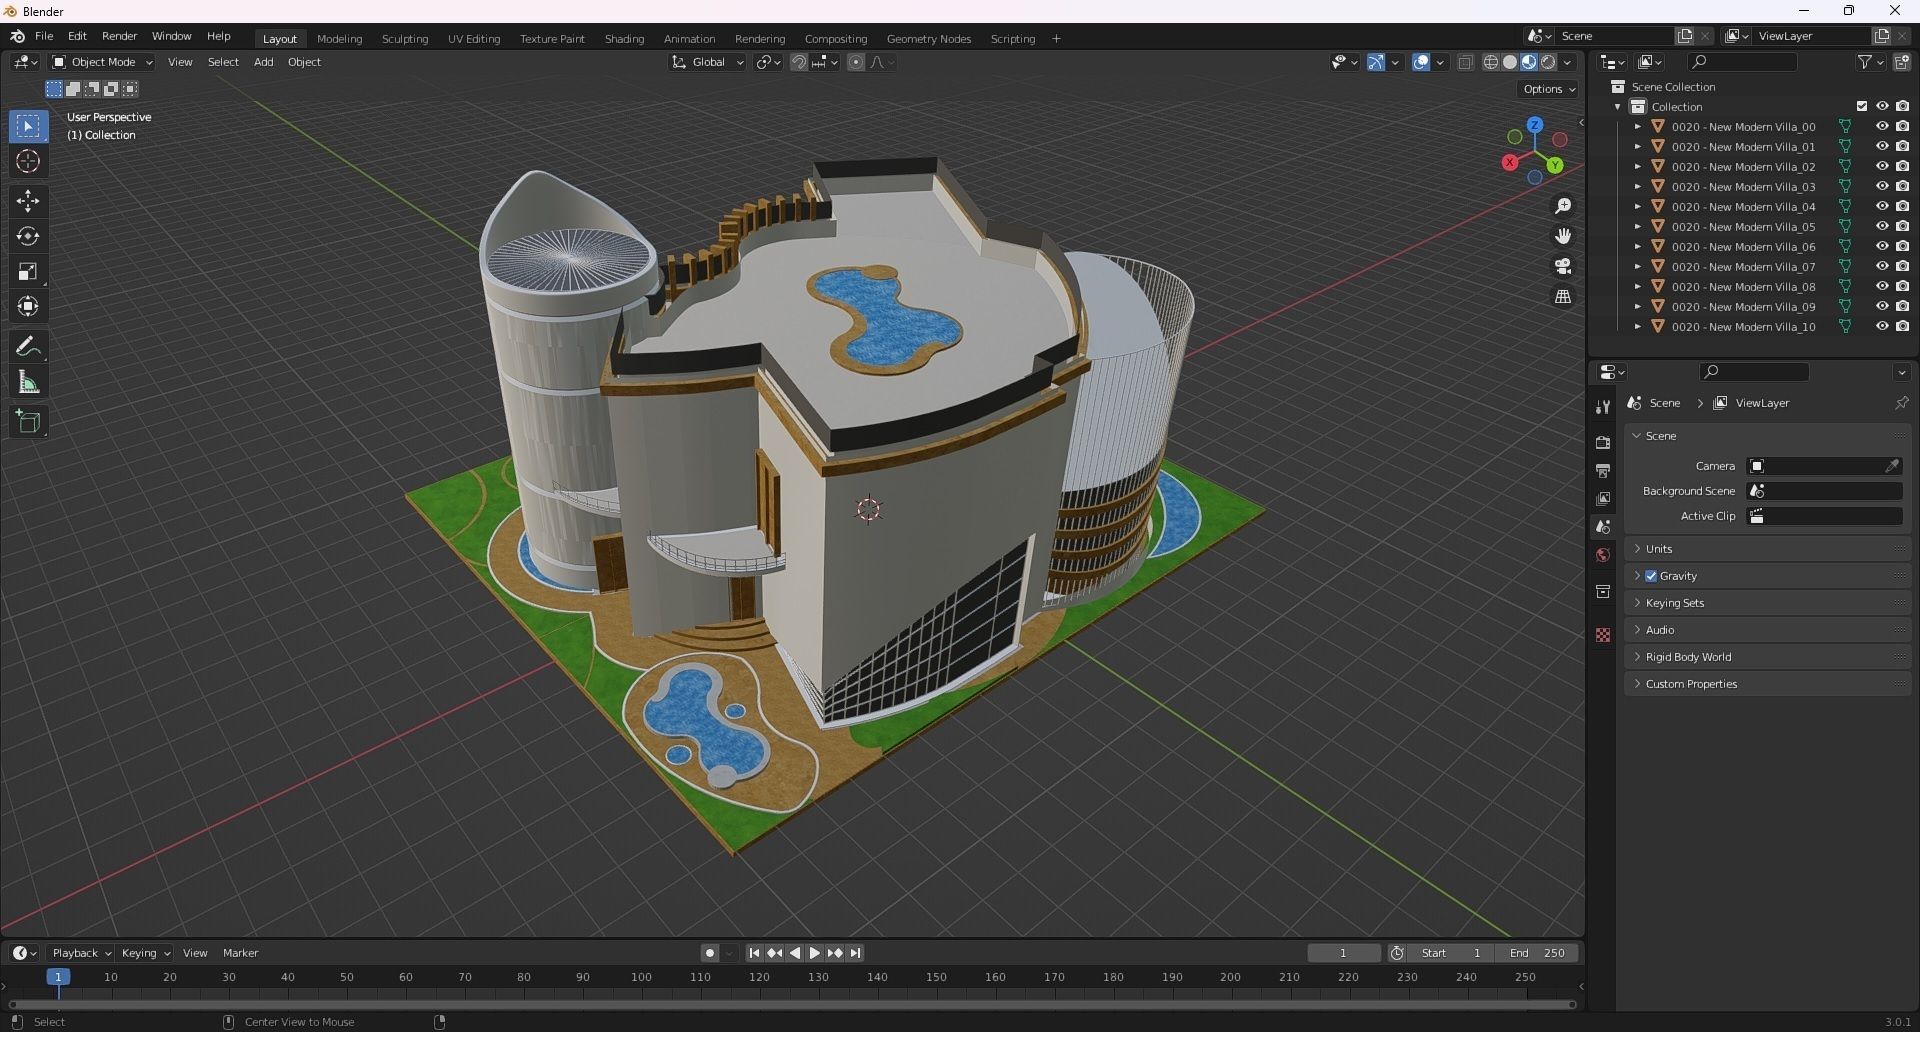
Task: Switch to the Geometry Nodes workspace tab
Action: pyautogui.click(x=929, y=39)
